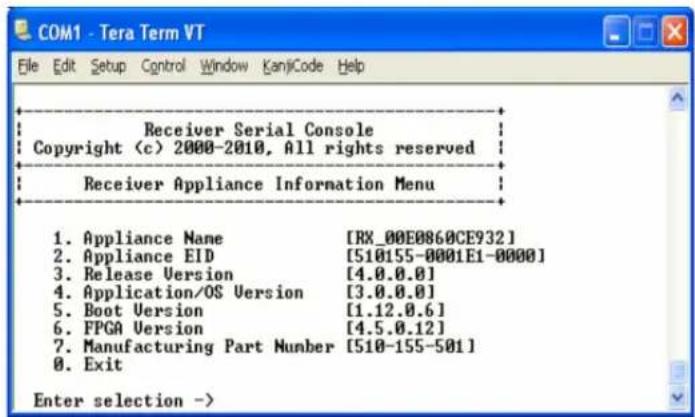Click the scrollbar down arrow

point(677,396)
